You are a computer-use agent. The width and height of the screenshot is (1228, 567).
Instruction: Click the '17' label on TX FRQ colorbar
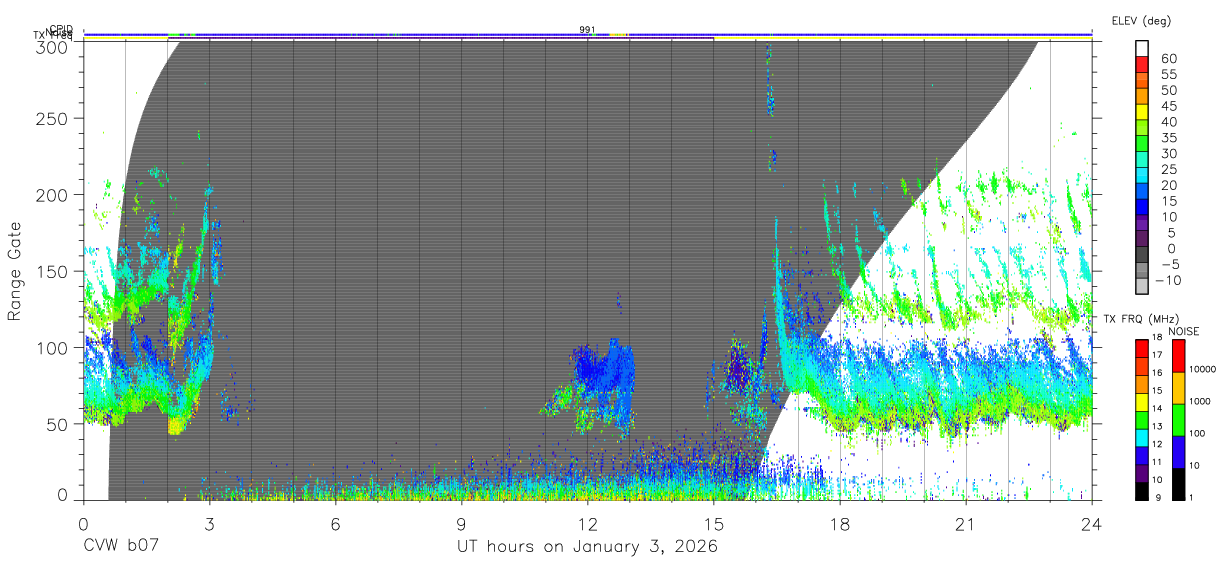pos(1157,355)
